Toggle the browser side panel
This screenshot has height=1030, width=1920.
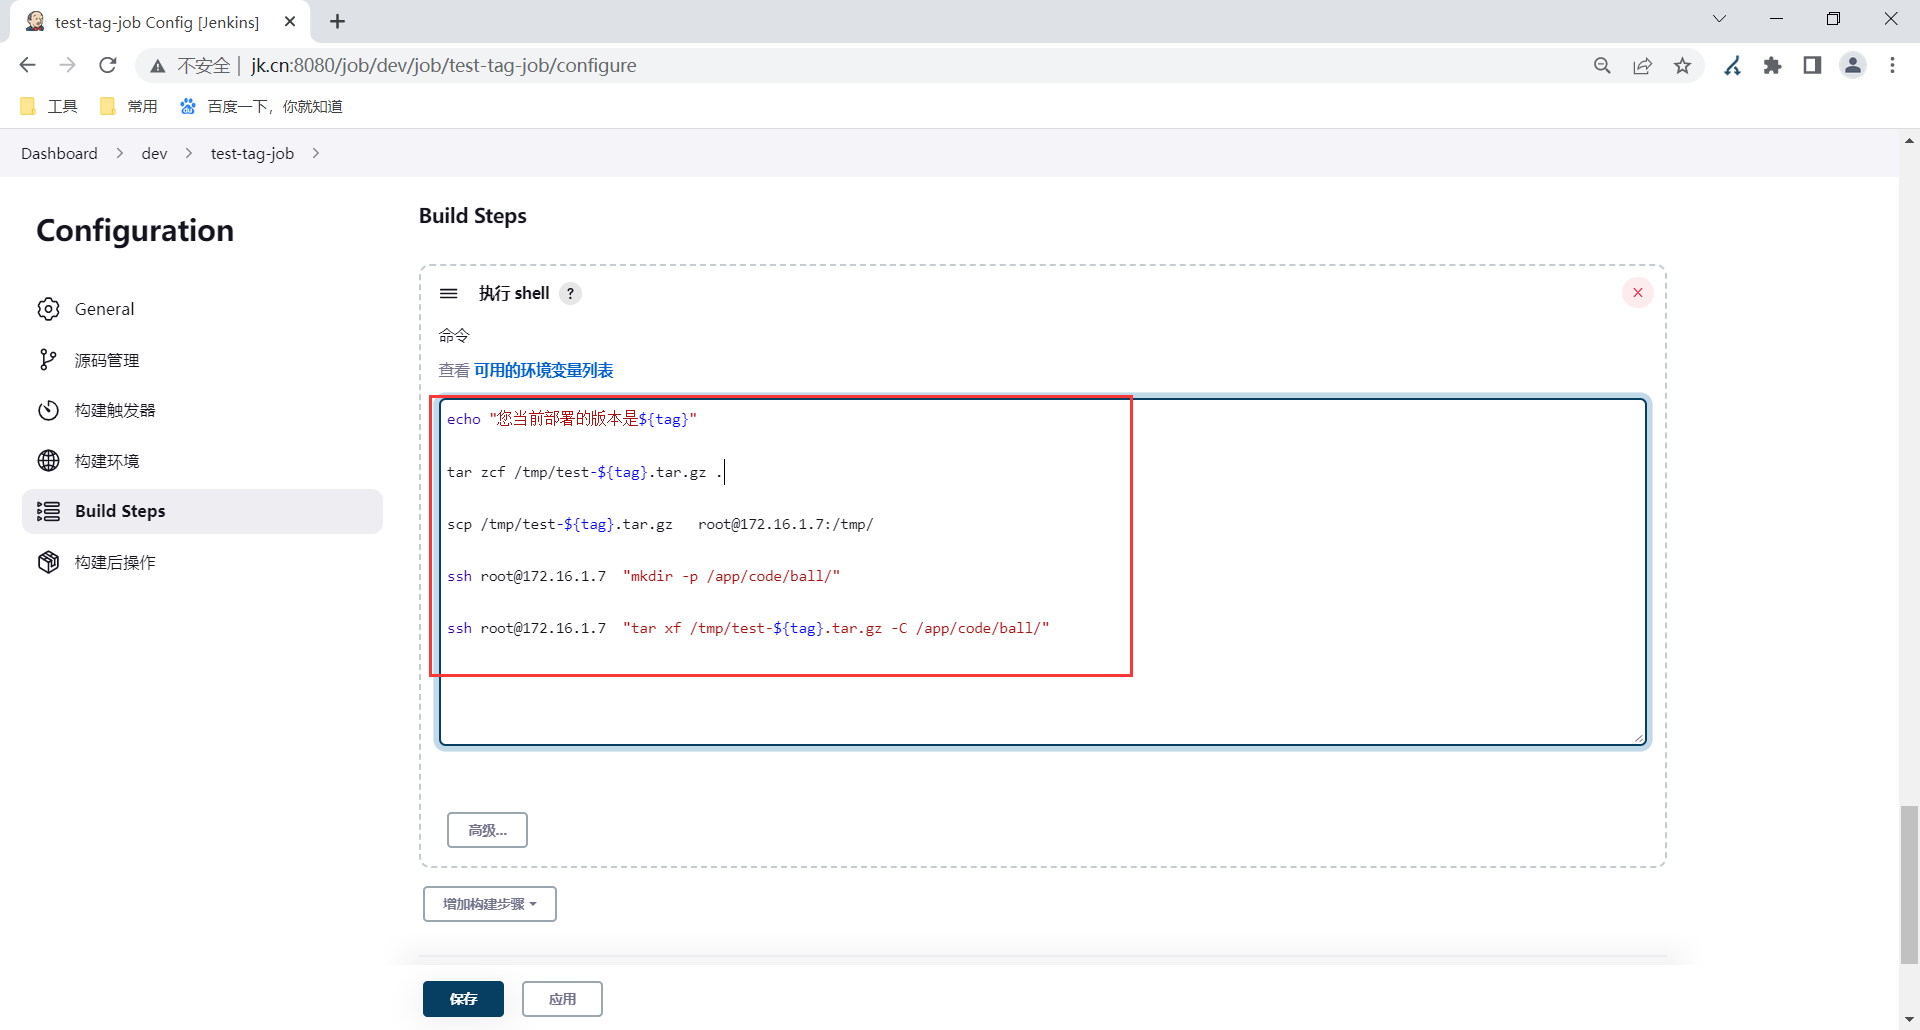coord(1812,65)
